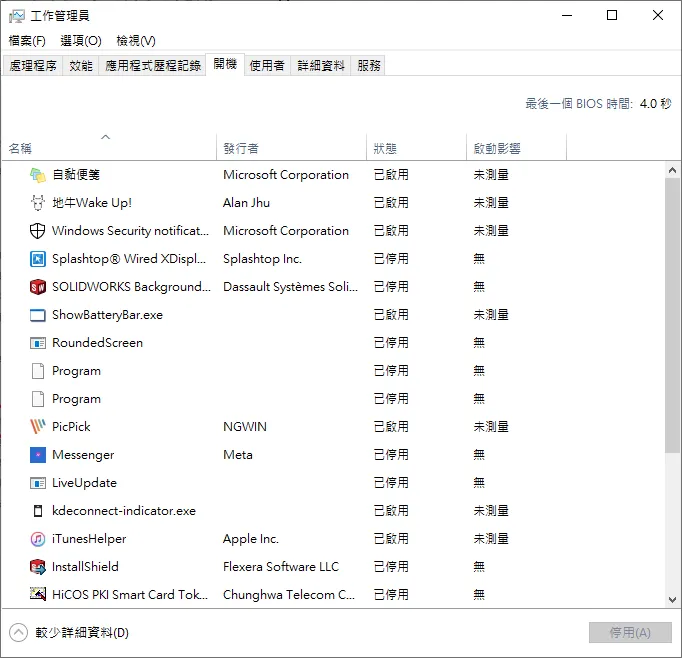
Task: Collapse view with the 較少詳細資料 arrow icon
Action: 18,633
